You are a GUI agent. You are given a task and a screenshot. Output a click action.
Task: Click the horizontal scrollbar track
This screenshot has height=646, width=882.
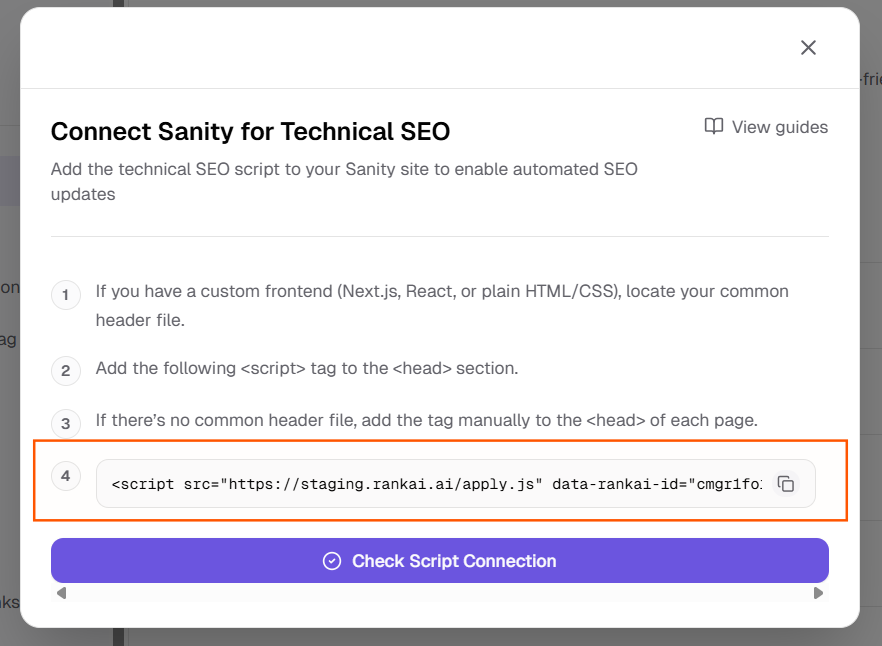(440, 593)
